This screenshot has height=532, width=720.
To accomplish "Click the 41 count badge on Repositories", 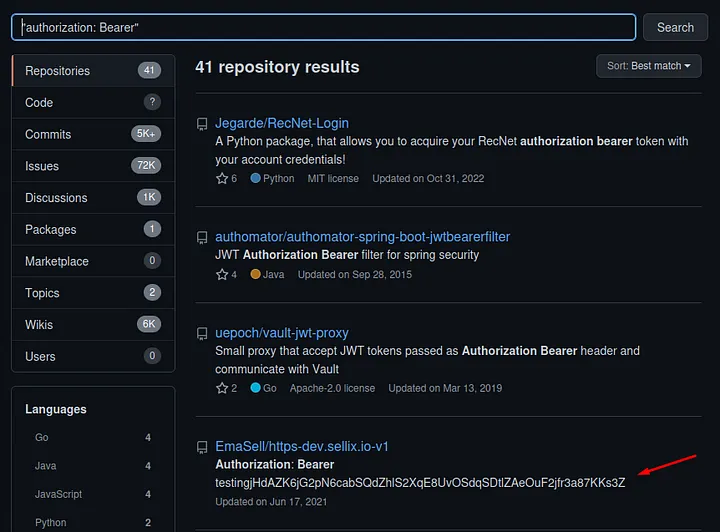I will pos(149,70).
